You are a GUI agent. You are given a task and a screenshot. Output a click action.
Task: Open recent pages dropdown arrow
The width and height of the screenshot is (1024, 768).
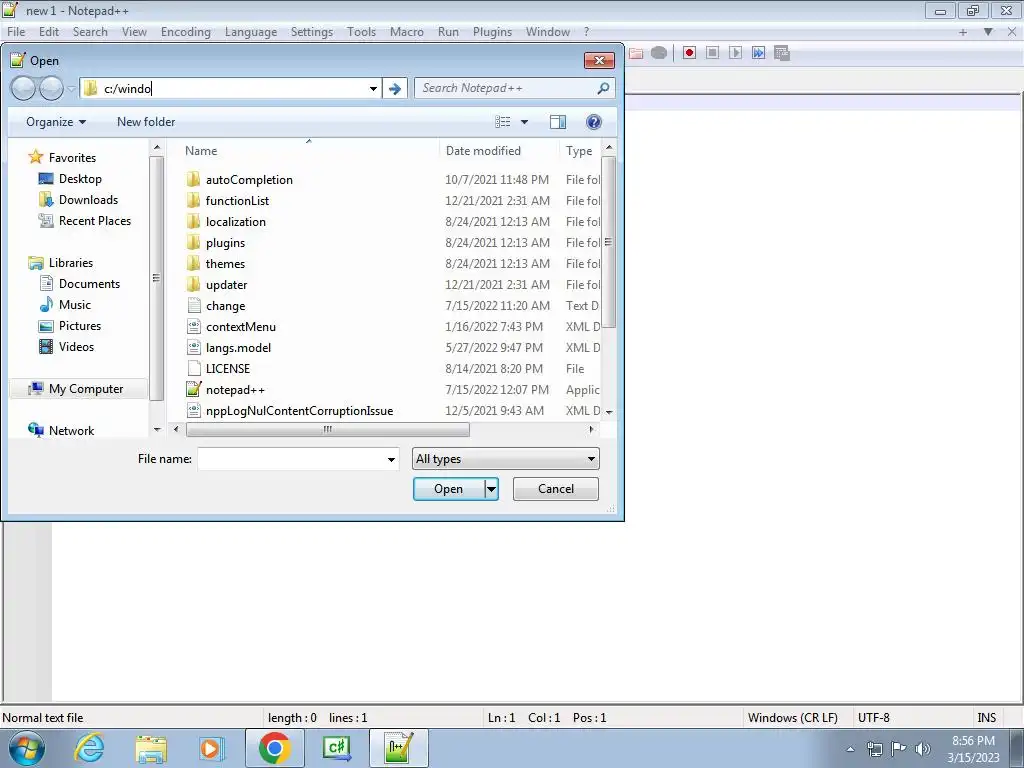click(x=71, y=89)
